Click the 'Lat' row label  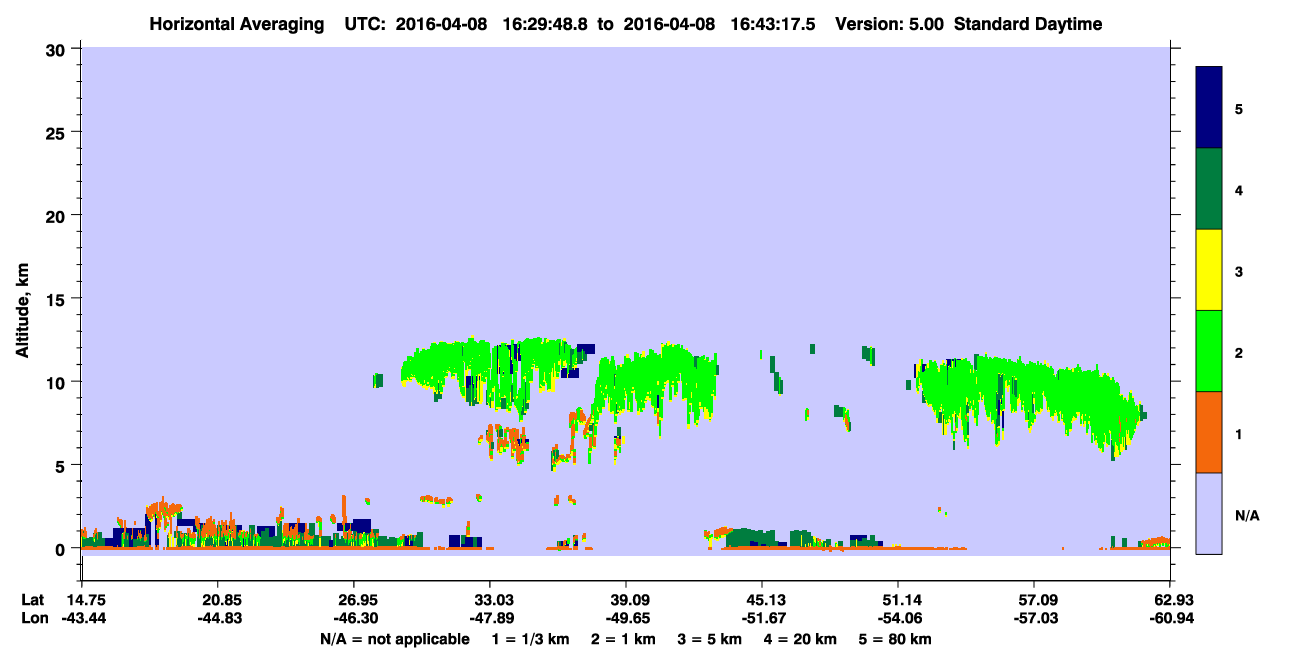[x=33, y=600]
